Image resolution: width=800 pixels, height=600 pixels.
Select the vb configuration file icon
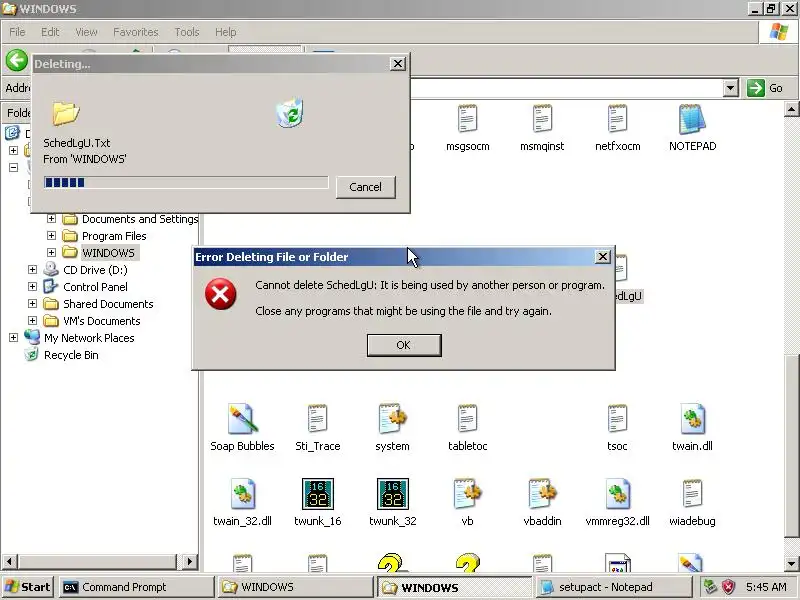[467, 494]
